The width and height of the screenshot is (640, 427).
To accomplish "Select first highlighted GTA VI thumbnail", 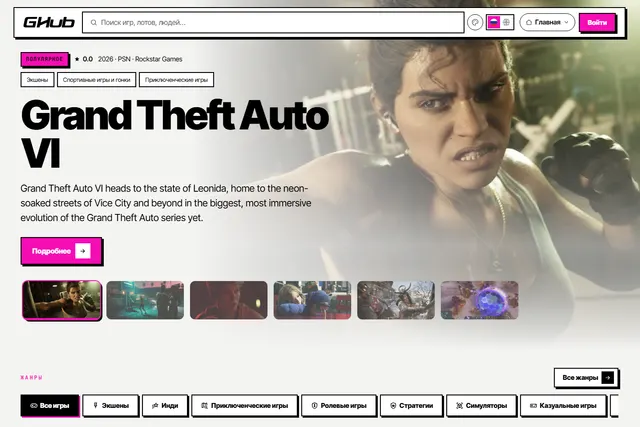I will coord(62,300).
